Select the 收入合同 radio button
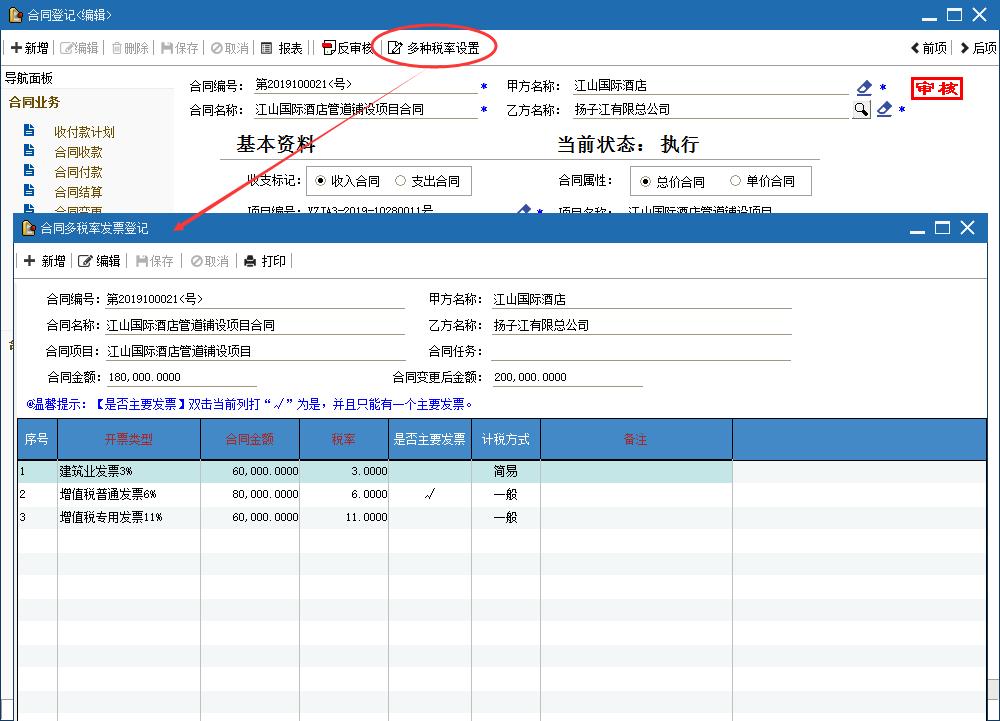This screenshot has width=1000, height=721. (321, 181)
